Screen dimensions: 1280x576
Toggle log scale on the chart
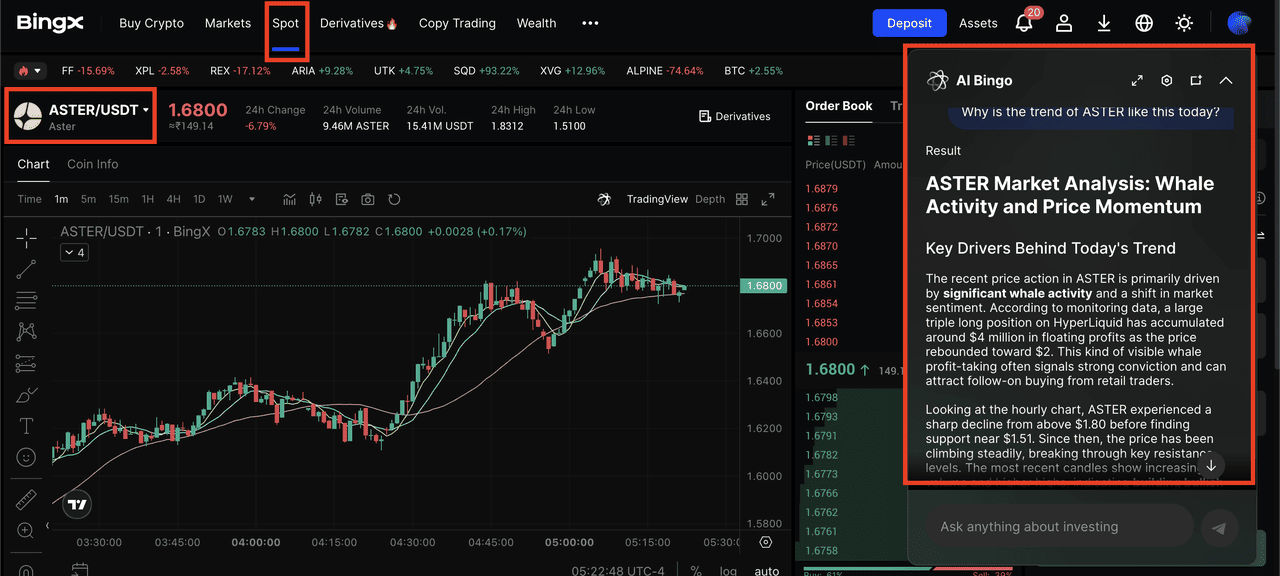(x=728, y=571)
